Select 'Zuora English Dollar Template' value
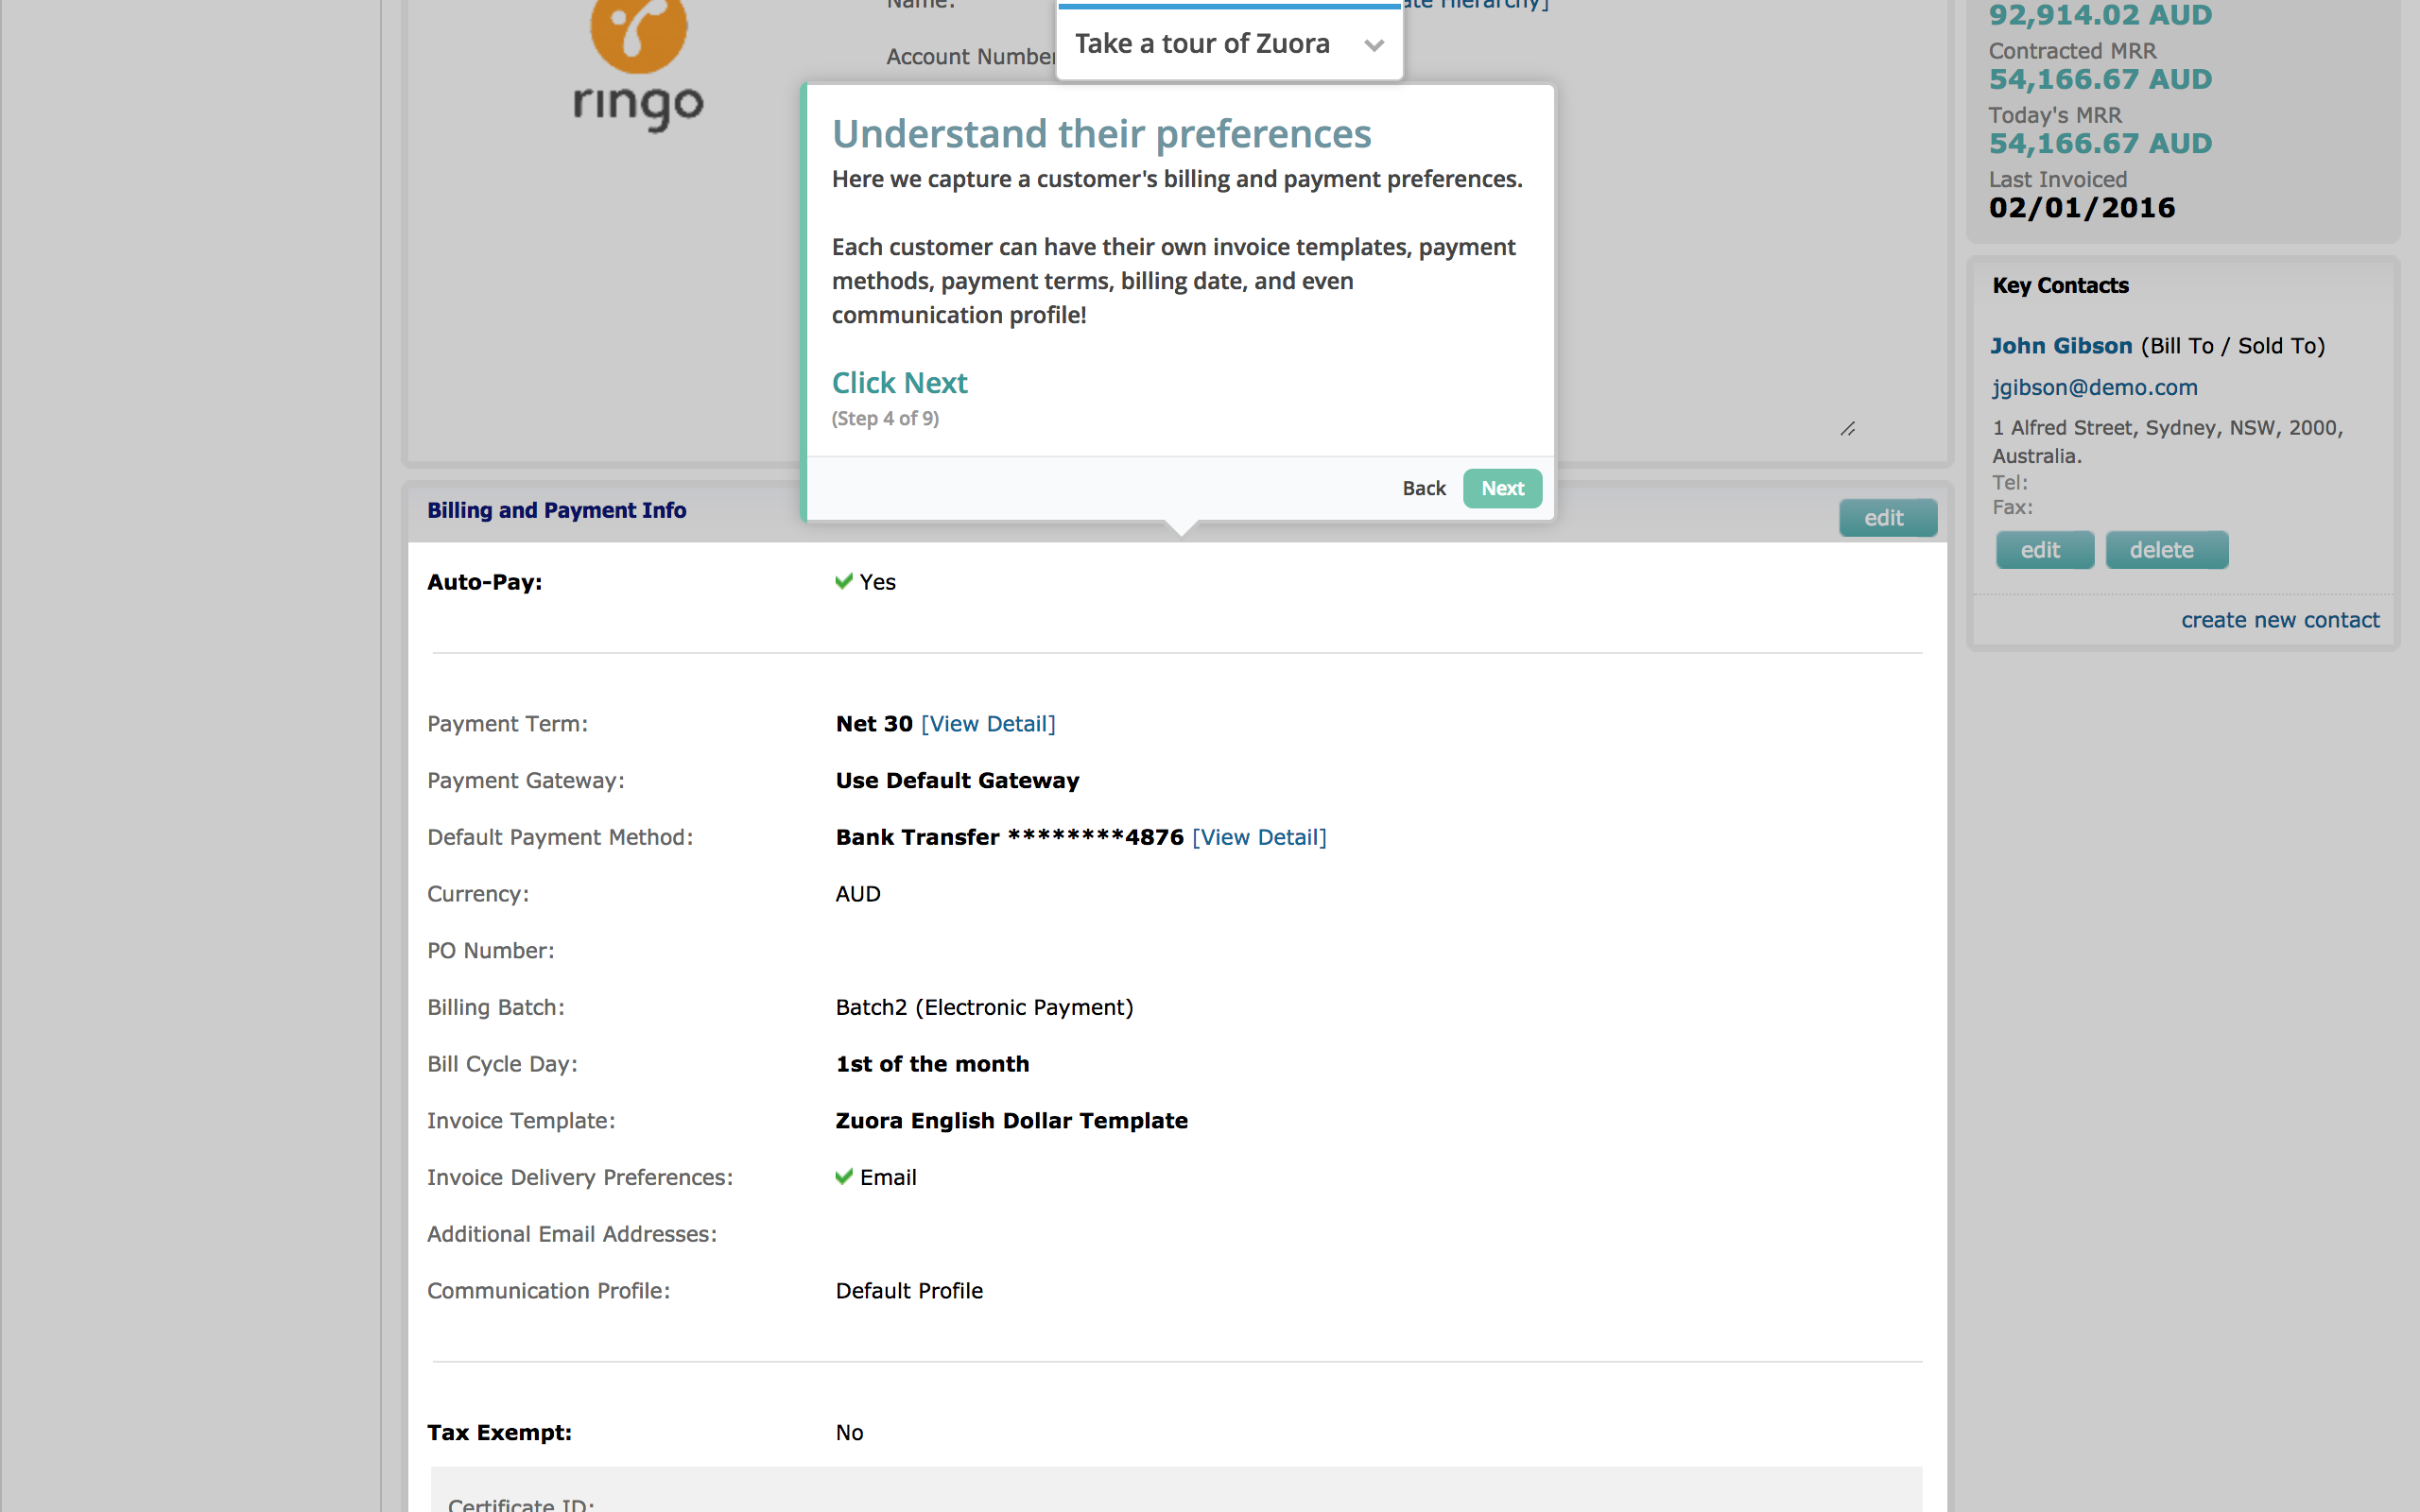The image size is (2420, 1512). [1011, 1121]
